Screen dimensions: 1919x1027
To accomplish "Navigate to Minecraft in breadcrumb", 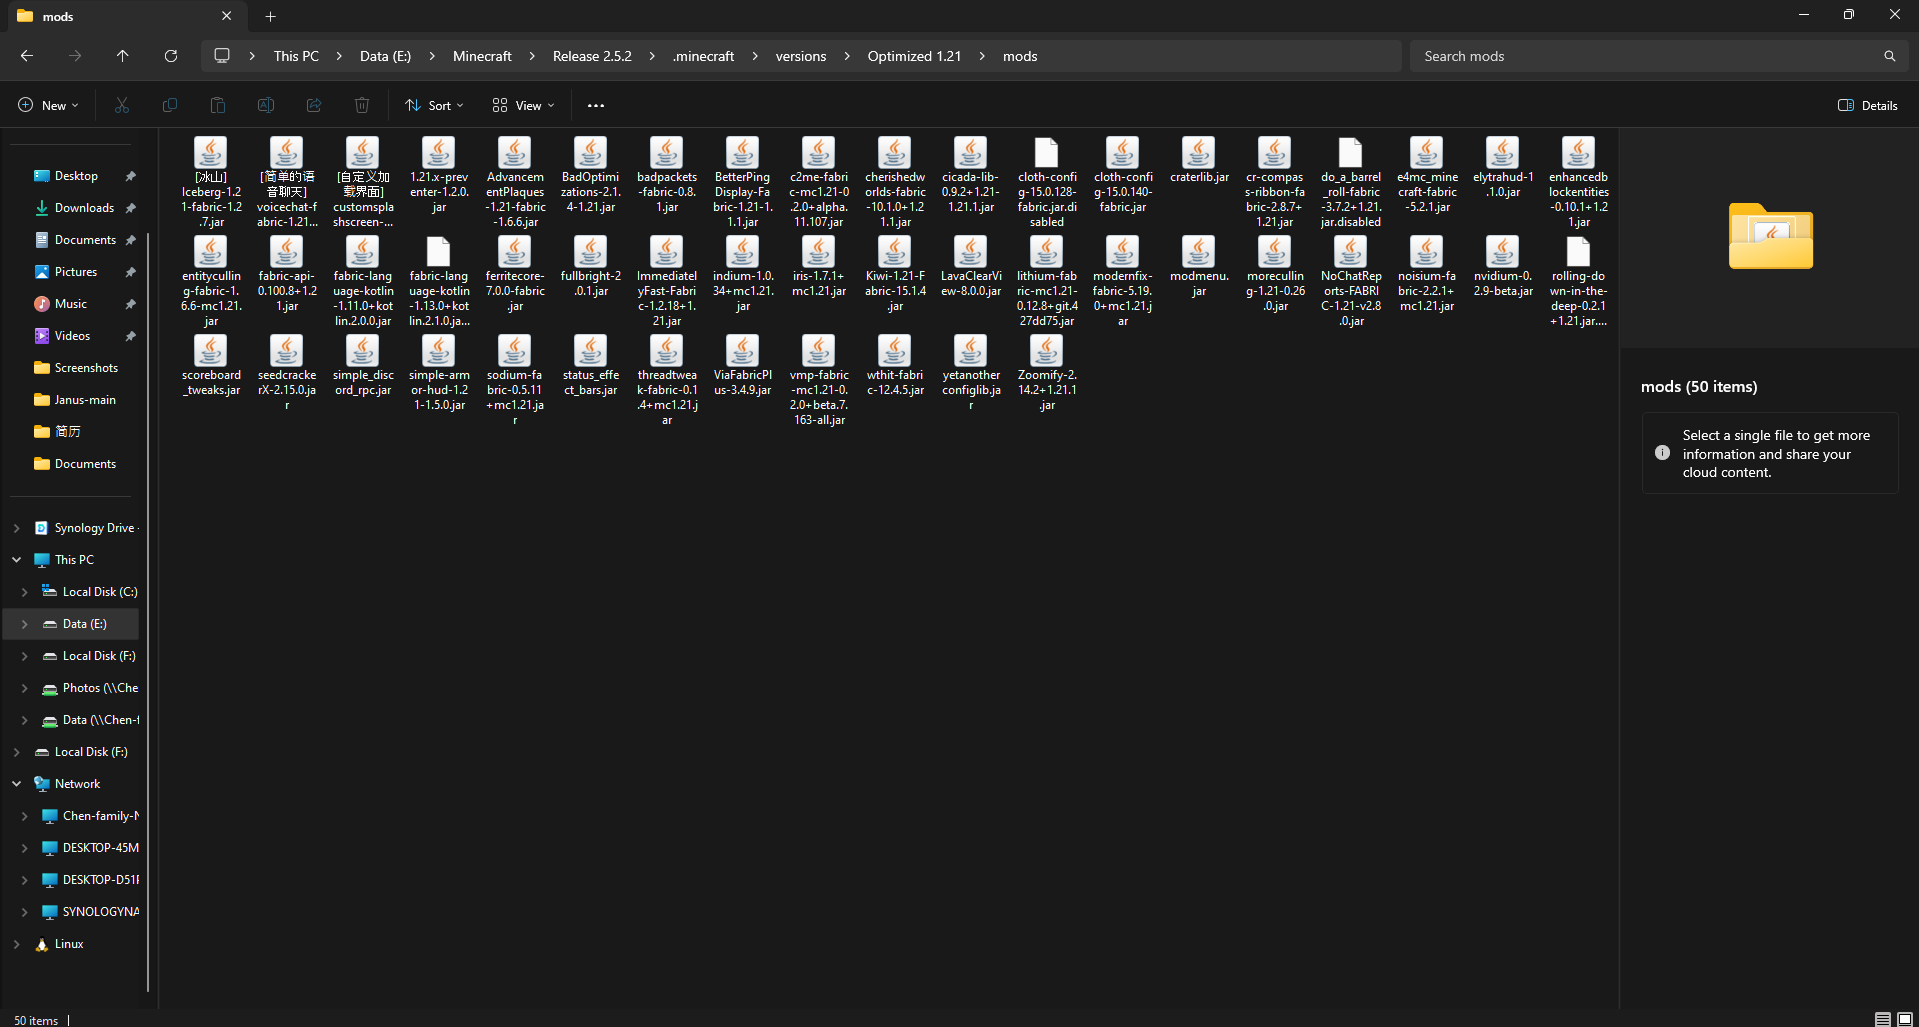I will click(482, 56).
